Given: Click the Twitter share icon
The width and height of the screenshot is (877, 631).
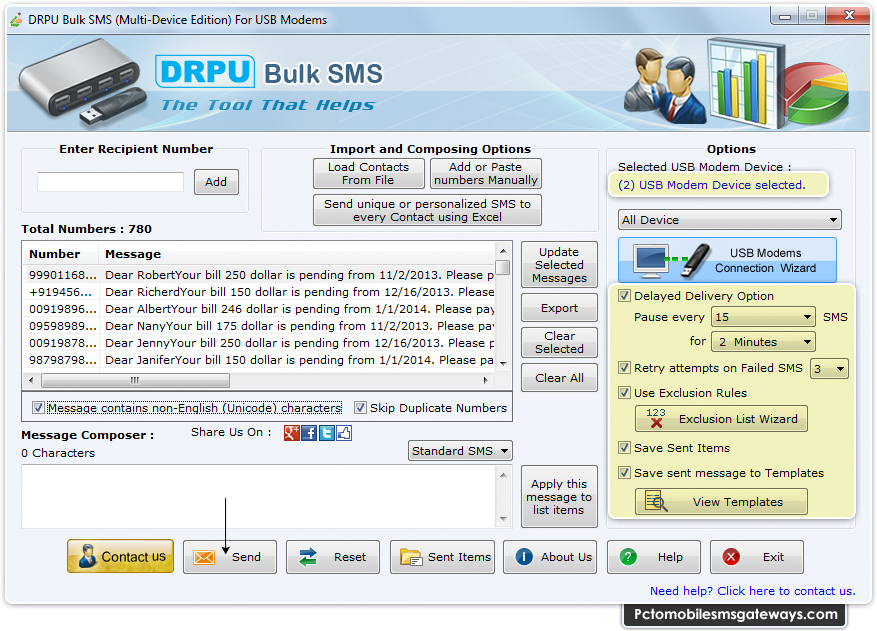Looking at the screenshot, I should pyautogui.click(x=327, y=433).
